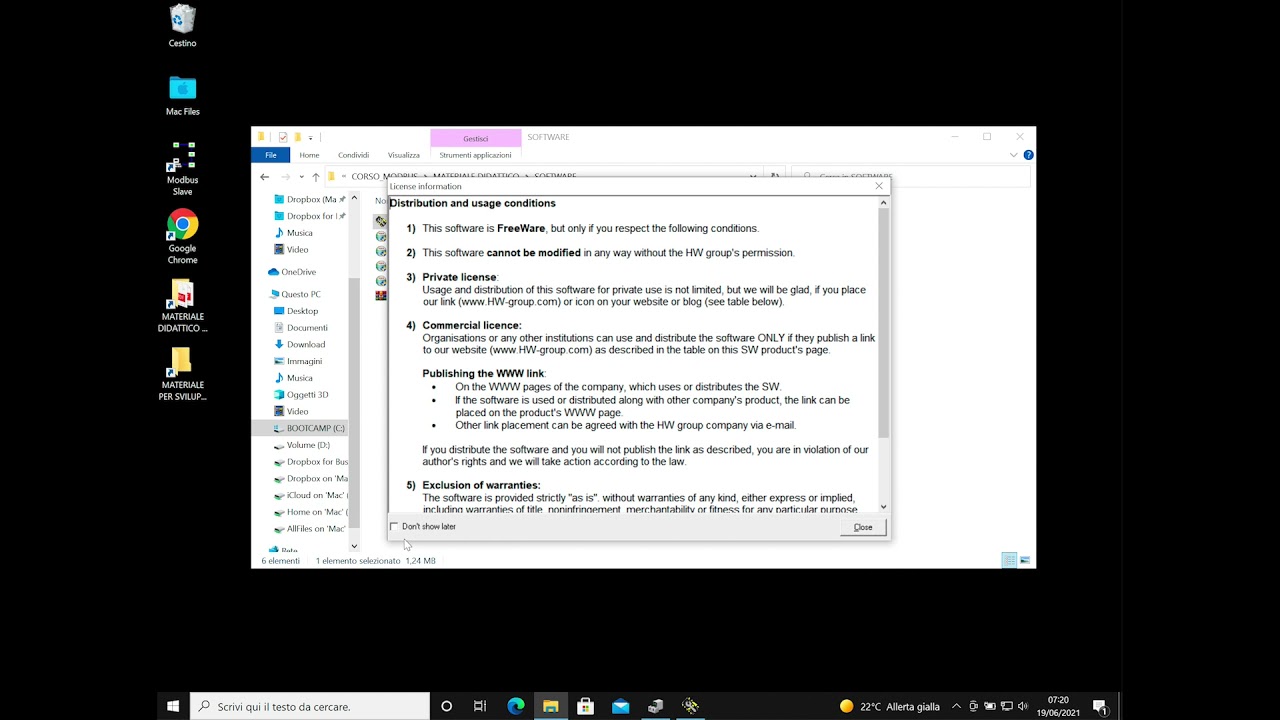Open the Cestino recycle bin icon
Viewport: 1280px width, 720px height.
(183, 26)
